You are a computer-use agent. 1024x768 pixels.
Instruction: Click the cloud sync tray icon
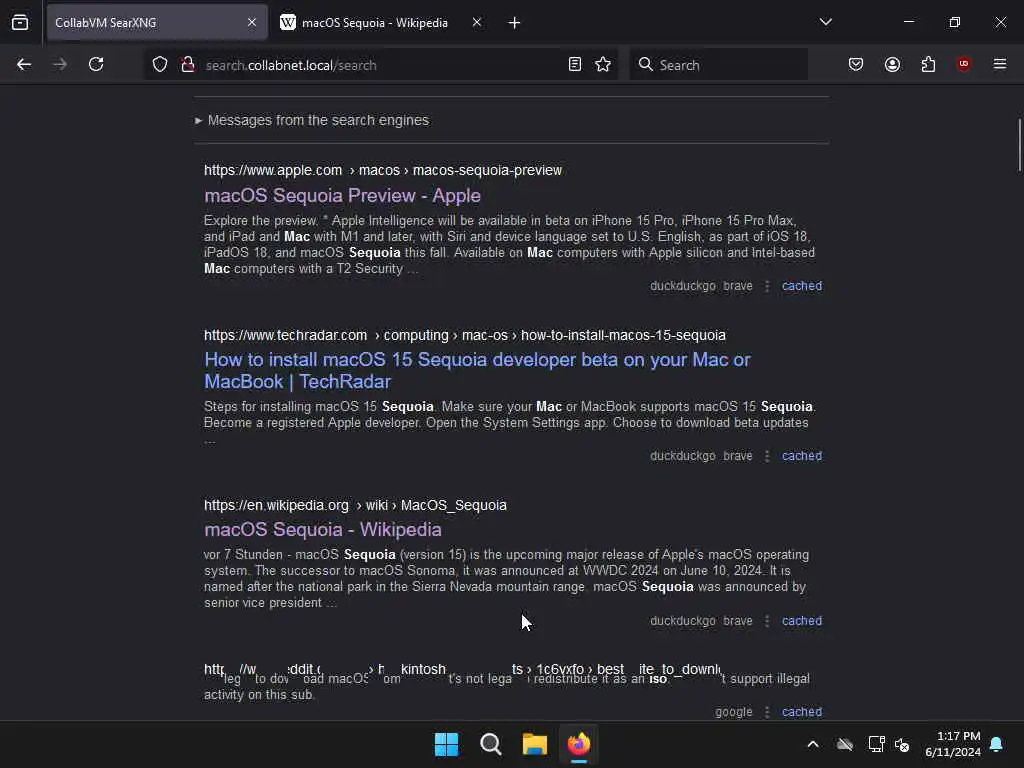pyautogui.click(x=845, y=744)
